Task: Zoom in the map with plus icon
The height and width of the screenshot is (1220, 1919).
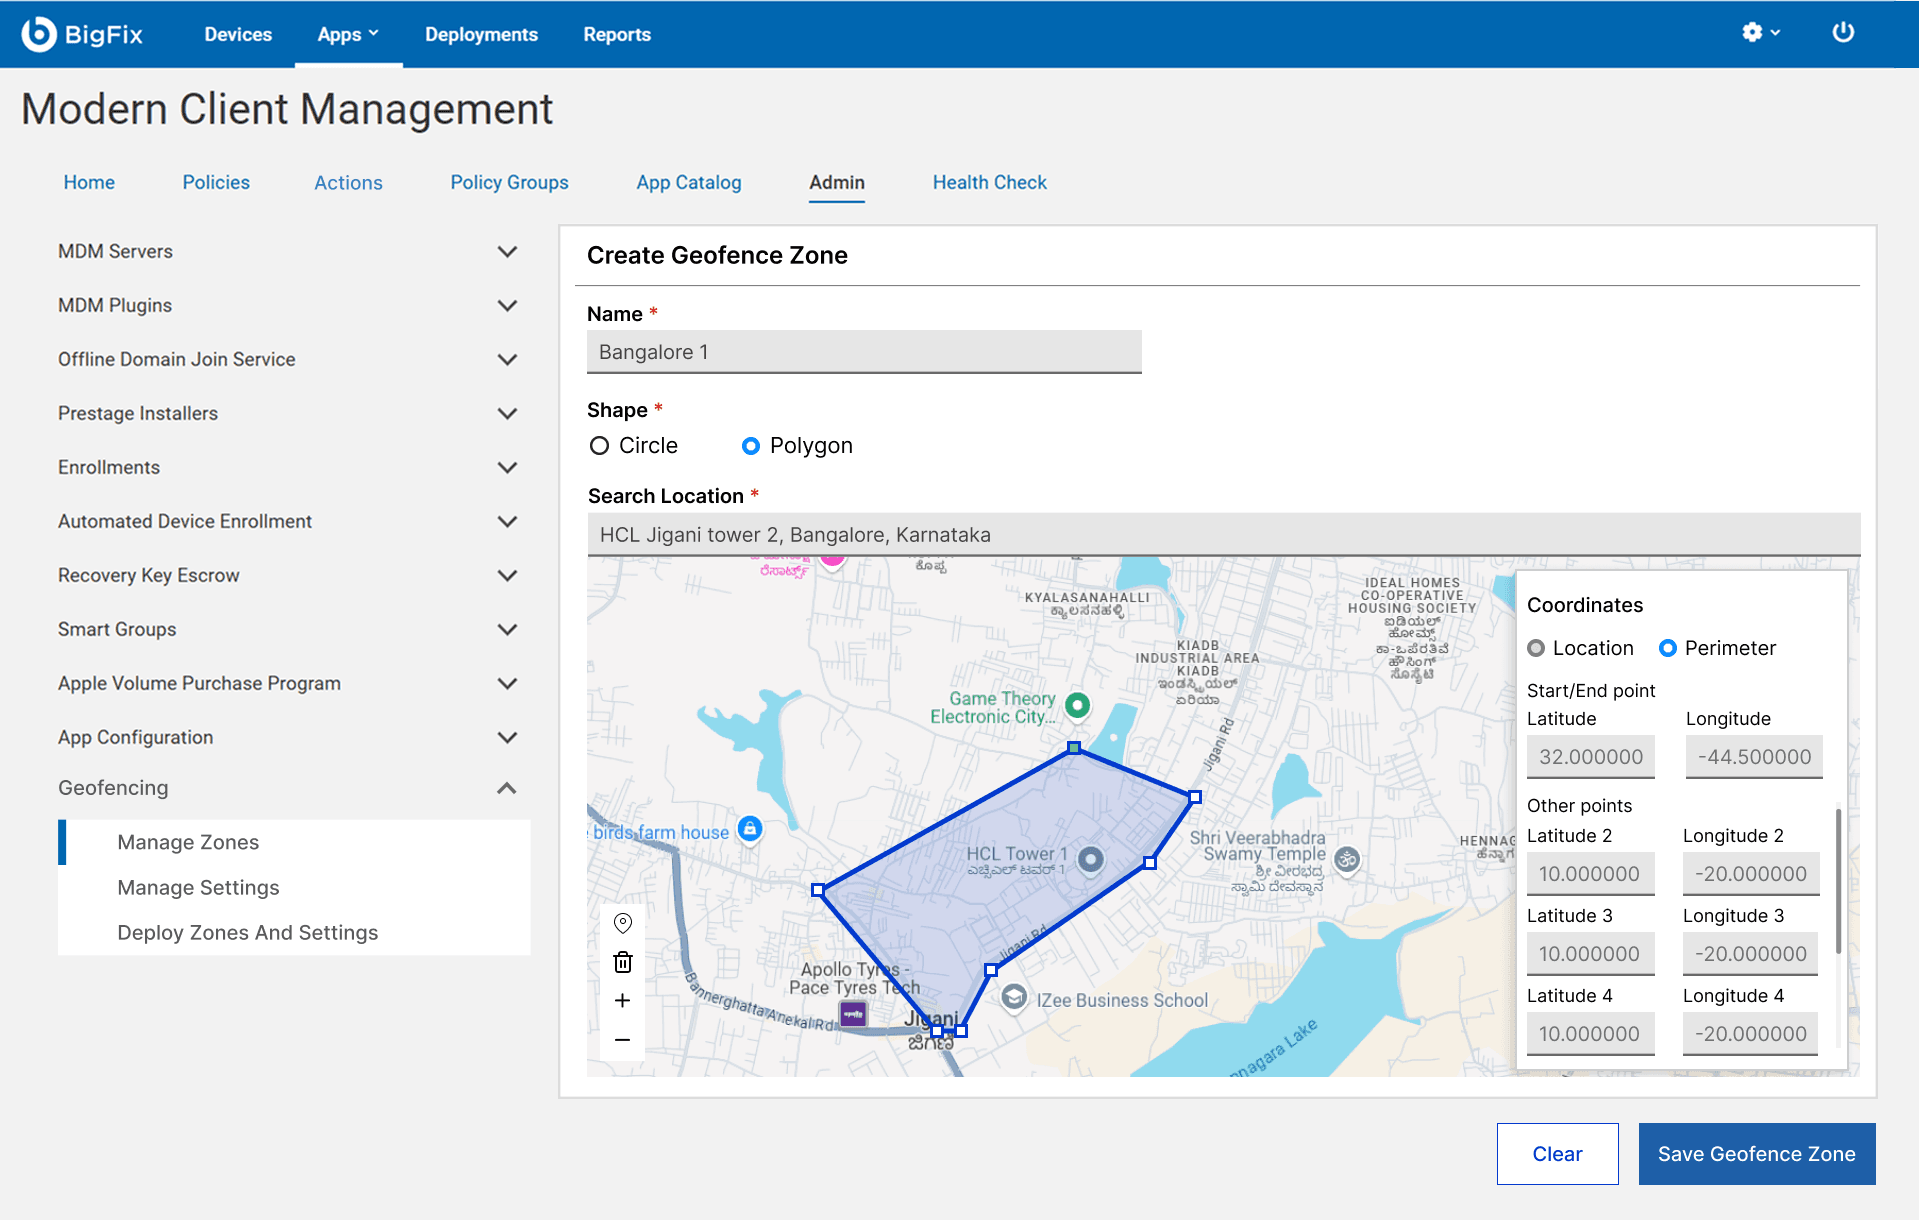Action: (x=622, y=1000)
